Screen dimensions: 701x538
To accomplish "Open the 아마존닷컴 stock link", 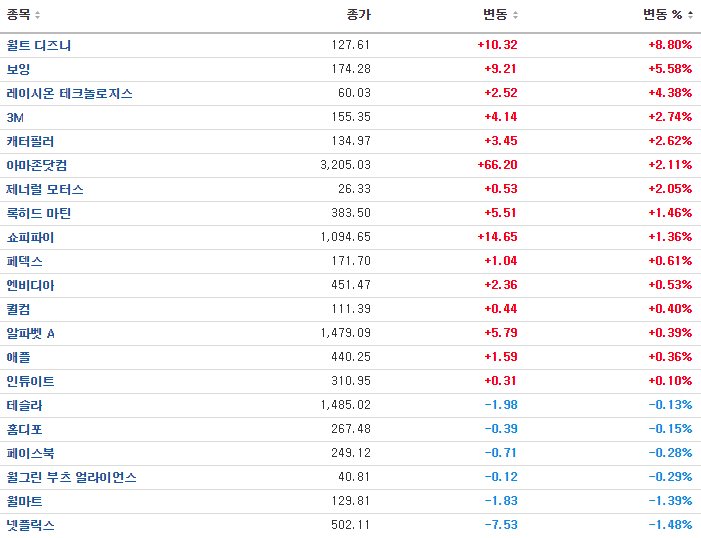I will (x=37, y=165).
